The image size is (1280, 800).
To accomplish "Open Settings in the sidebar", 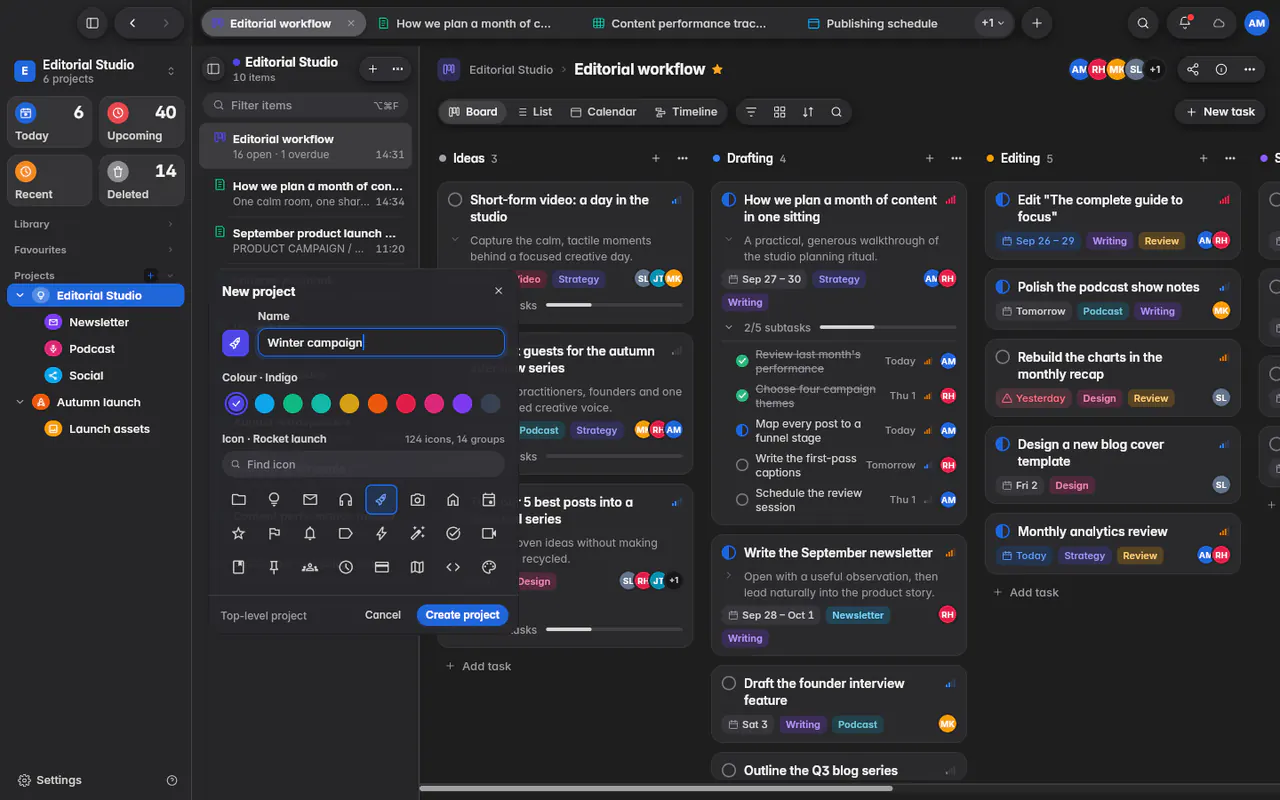I will pyautogui.click(x=50, y=780).
